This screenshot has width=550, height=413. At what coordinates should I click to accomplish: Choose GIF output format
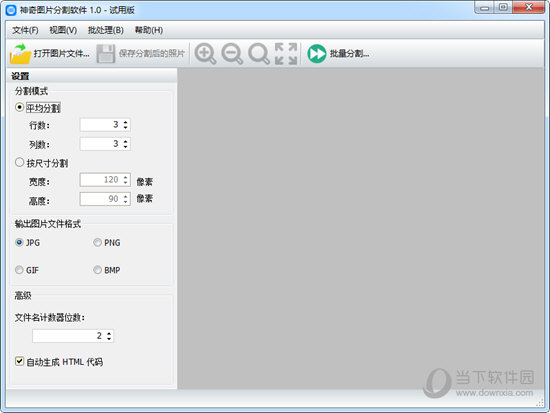[x=19, y=270]
